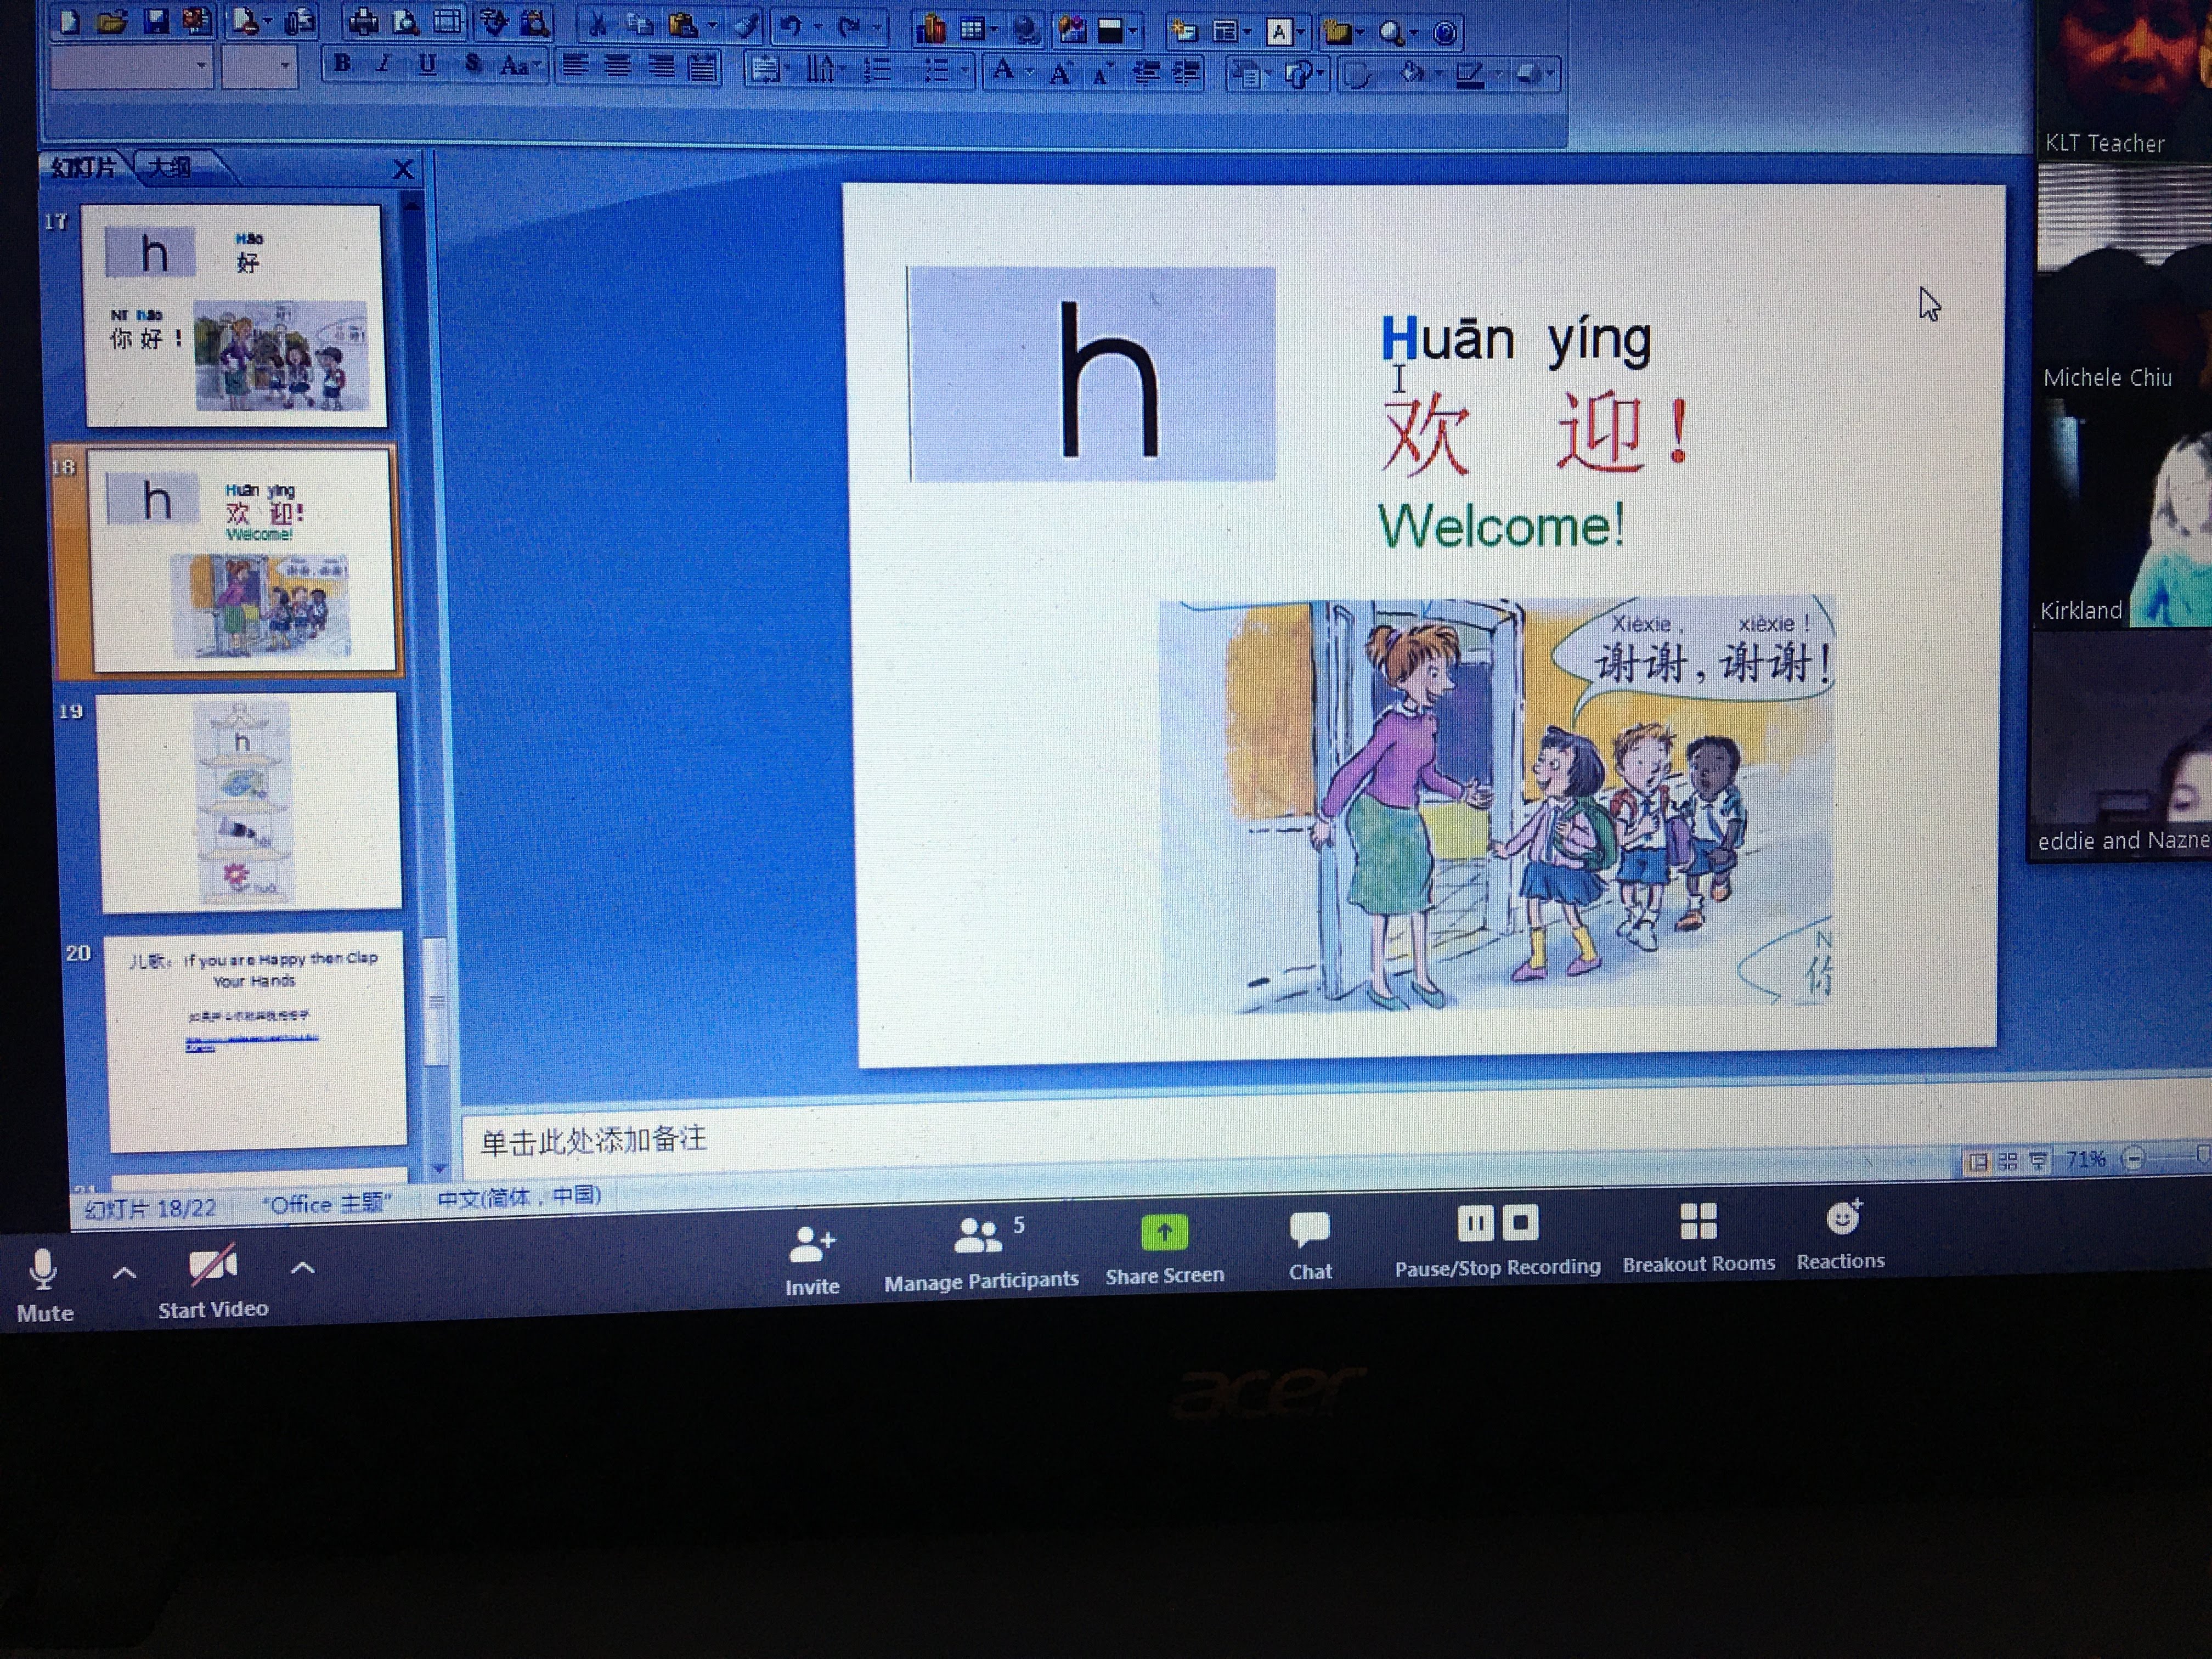Click the 中文(简体, 中国) language indicator
The height and width of the screenshot is (1659, 2212).
(519, 1196)
